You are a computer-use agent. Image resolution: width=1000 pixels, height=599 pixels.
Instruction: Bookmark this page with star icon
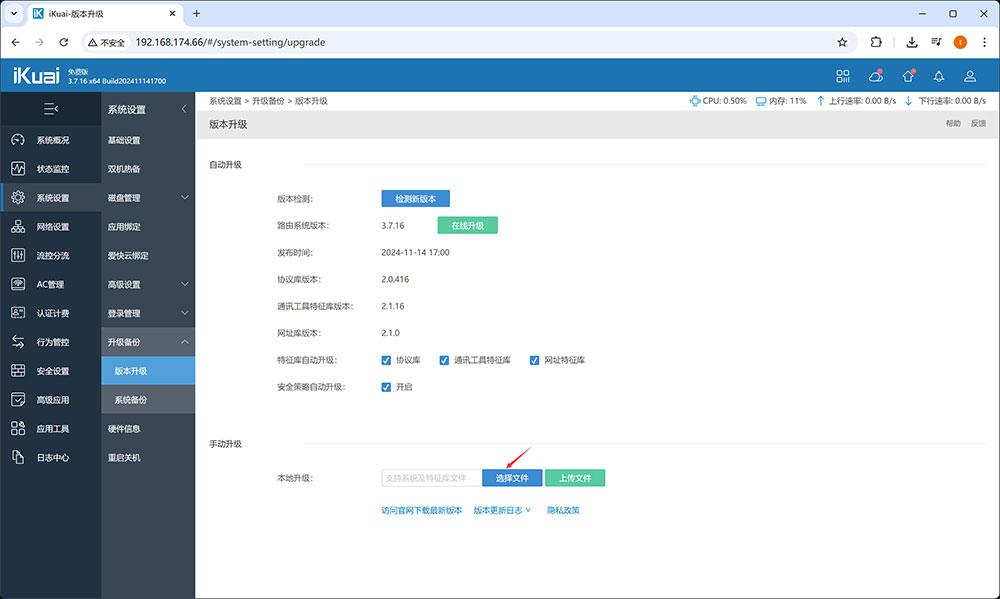click(x=842, y=42)
